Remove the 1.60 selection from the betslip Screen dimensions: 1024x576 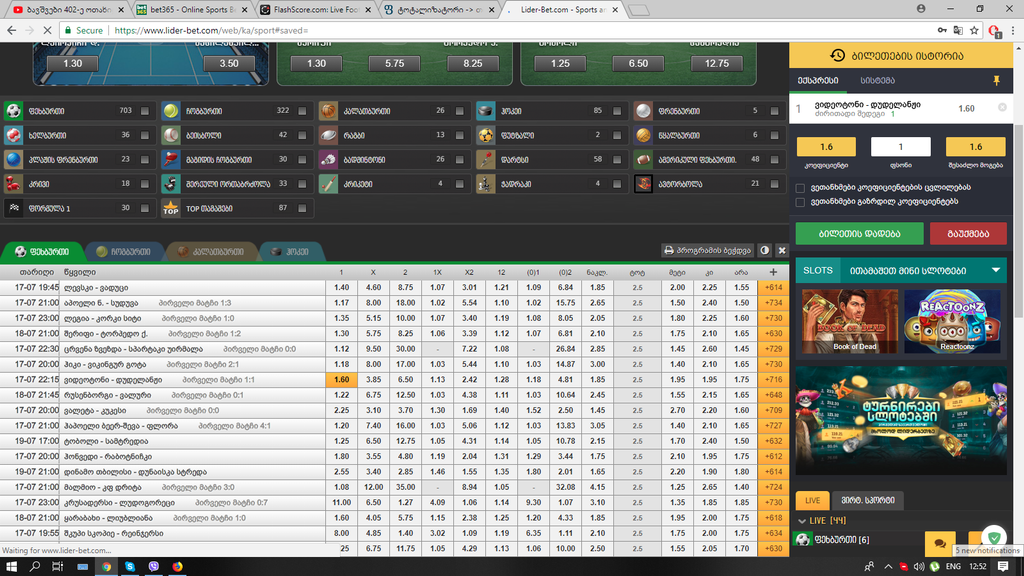click(x=1002, y=108)
